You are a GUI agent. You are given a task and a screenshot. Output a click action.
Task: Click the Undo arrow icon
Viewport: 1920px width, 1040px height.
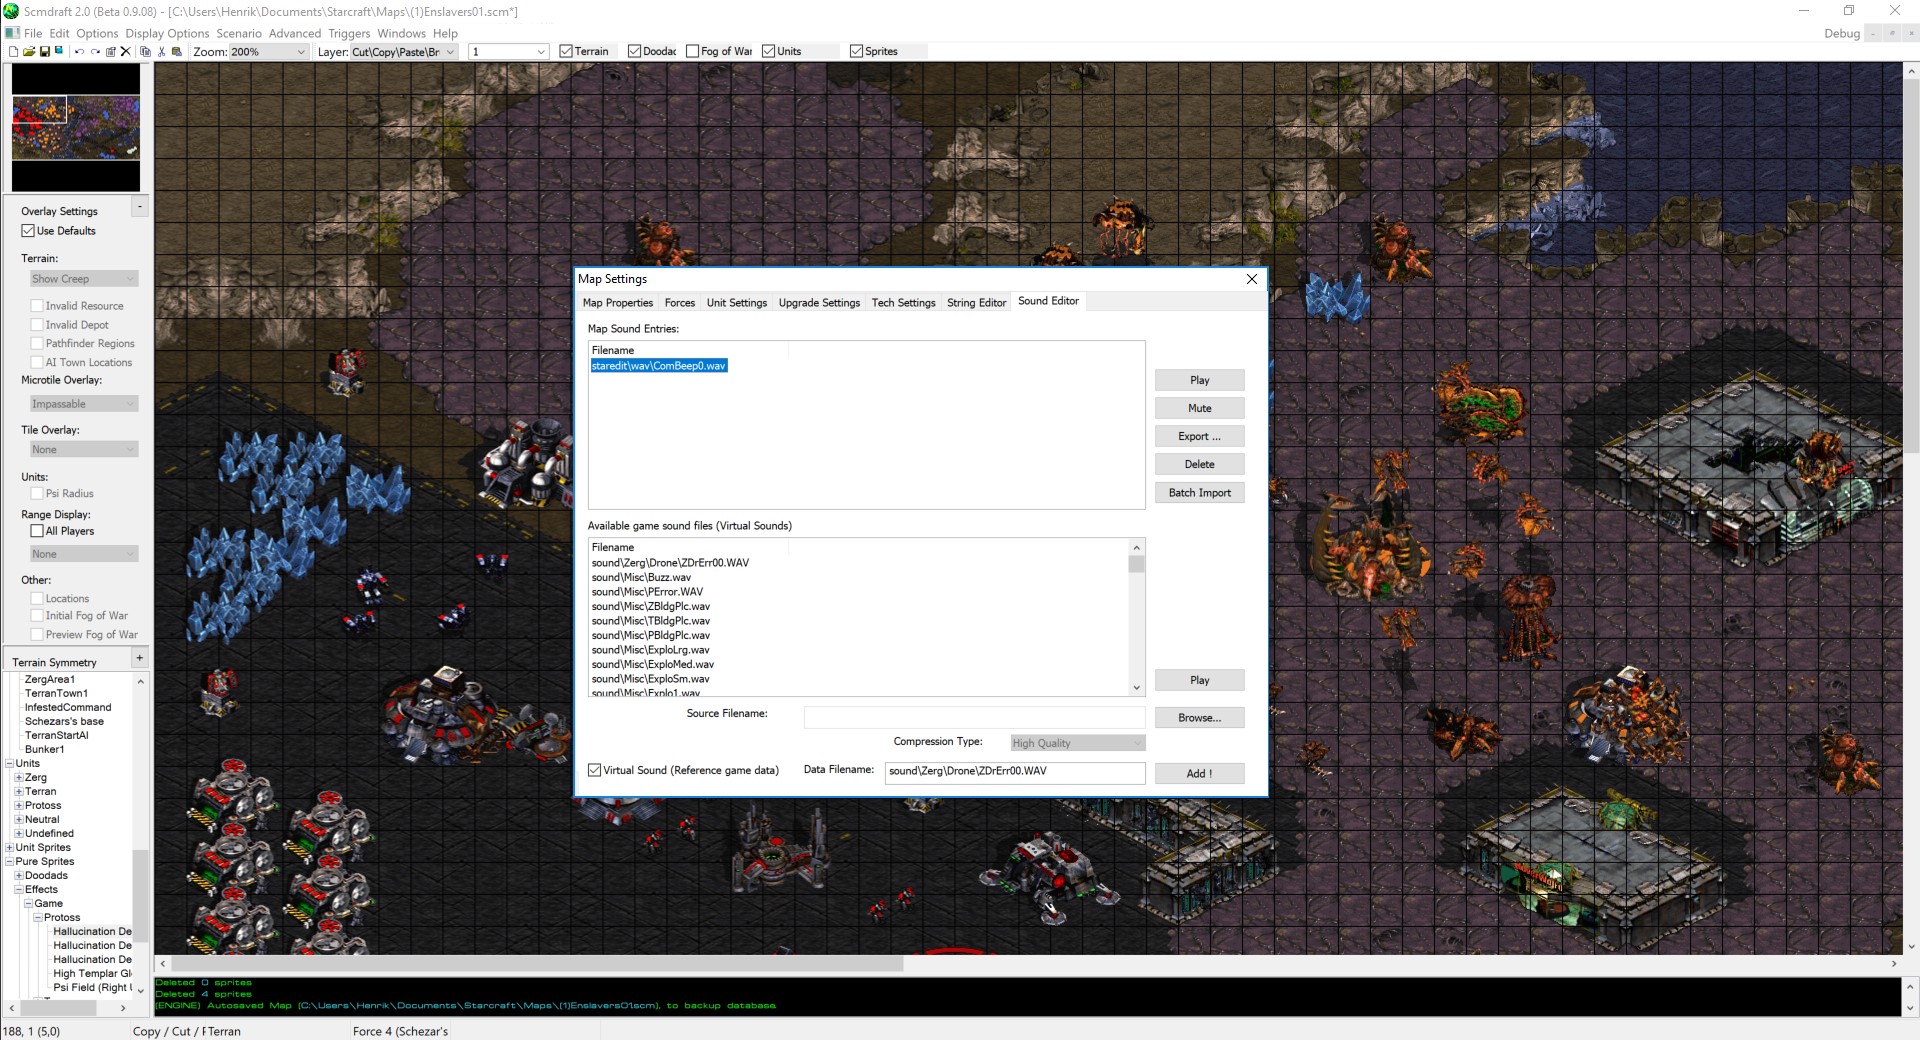79,51
